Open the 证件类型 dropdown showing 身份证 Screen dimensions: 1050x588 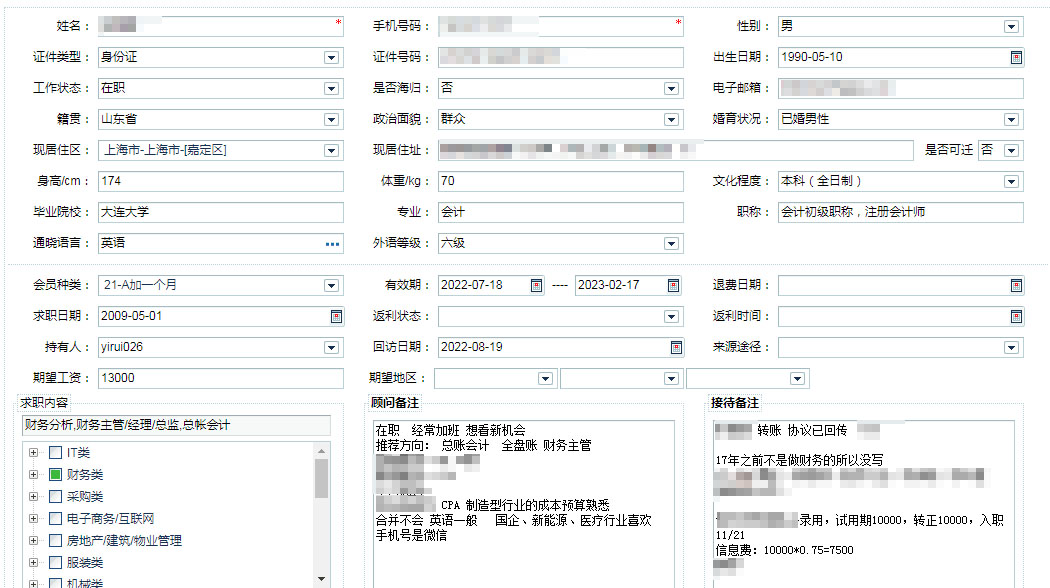(331, 58)
